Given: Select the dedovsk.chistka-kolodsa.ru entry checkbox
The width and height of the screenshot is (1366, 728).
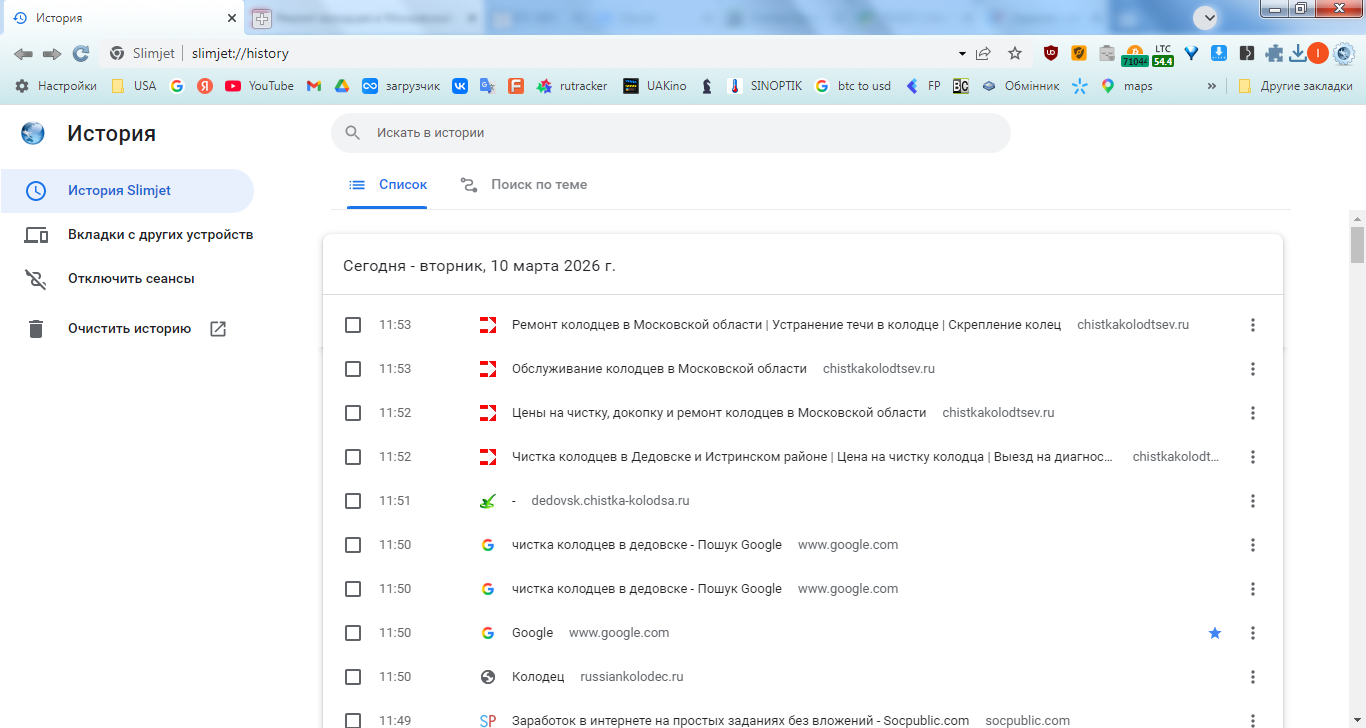Looking at the screenshot, I should coord(353,501).
